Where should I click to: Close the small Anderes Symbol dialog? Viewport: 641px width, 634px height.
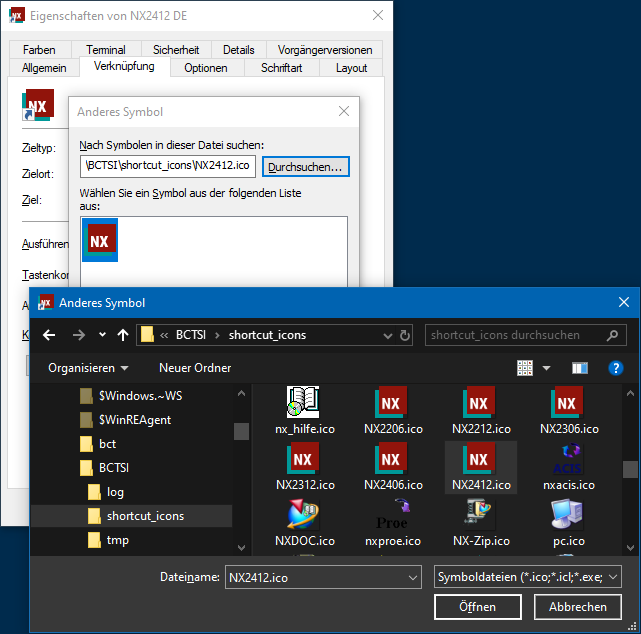tap(344, 111)
